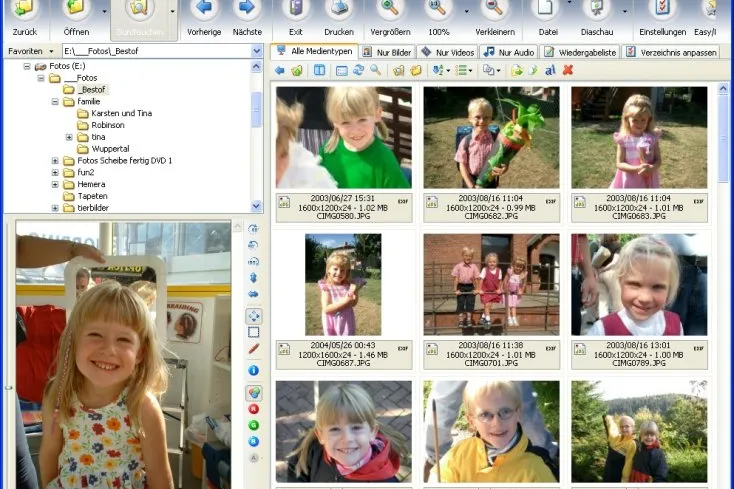Select the _Bestof folder
This screenshot has height=489, width=734.
point(92,89)
